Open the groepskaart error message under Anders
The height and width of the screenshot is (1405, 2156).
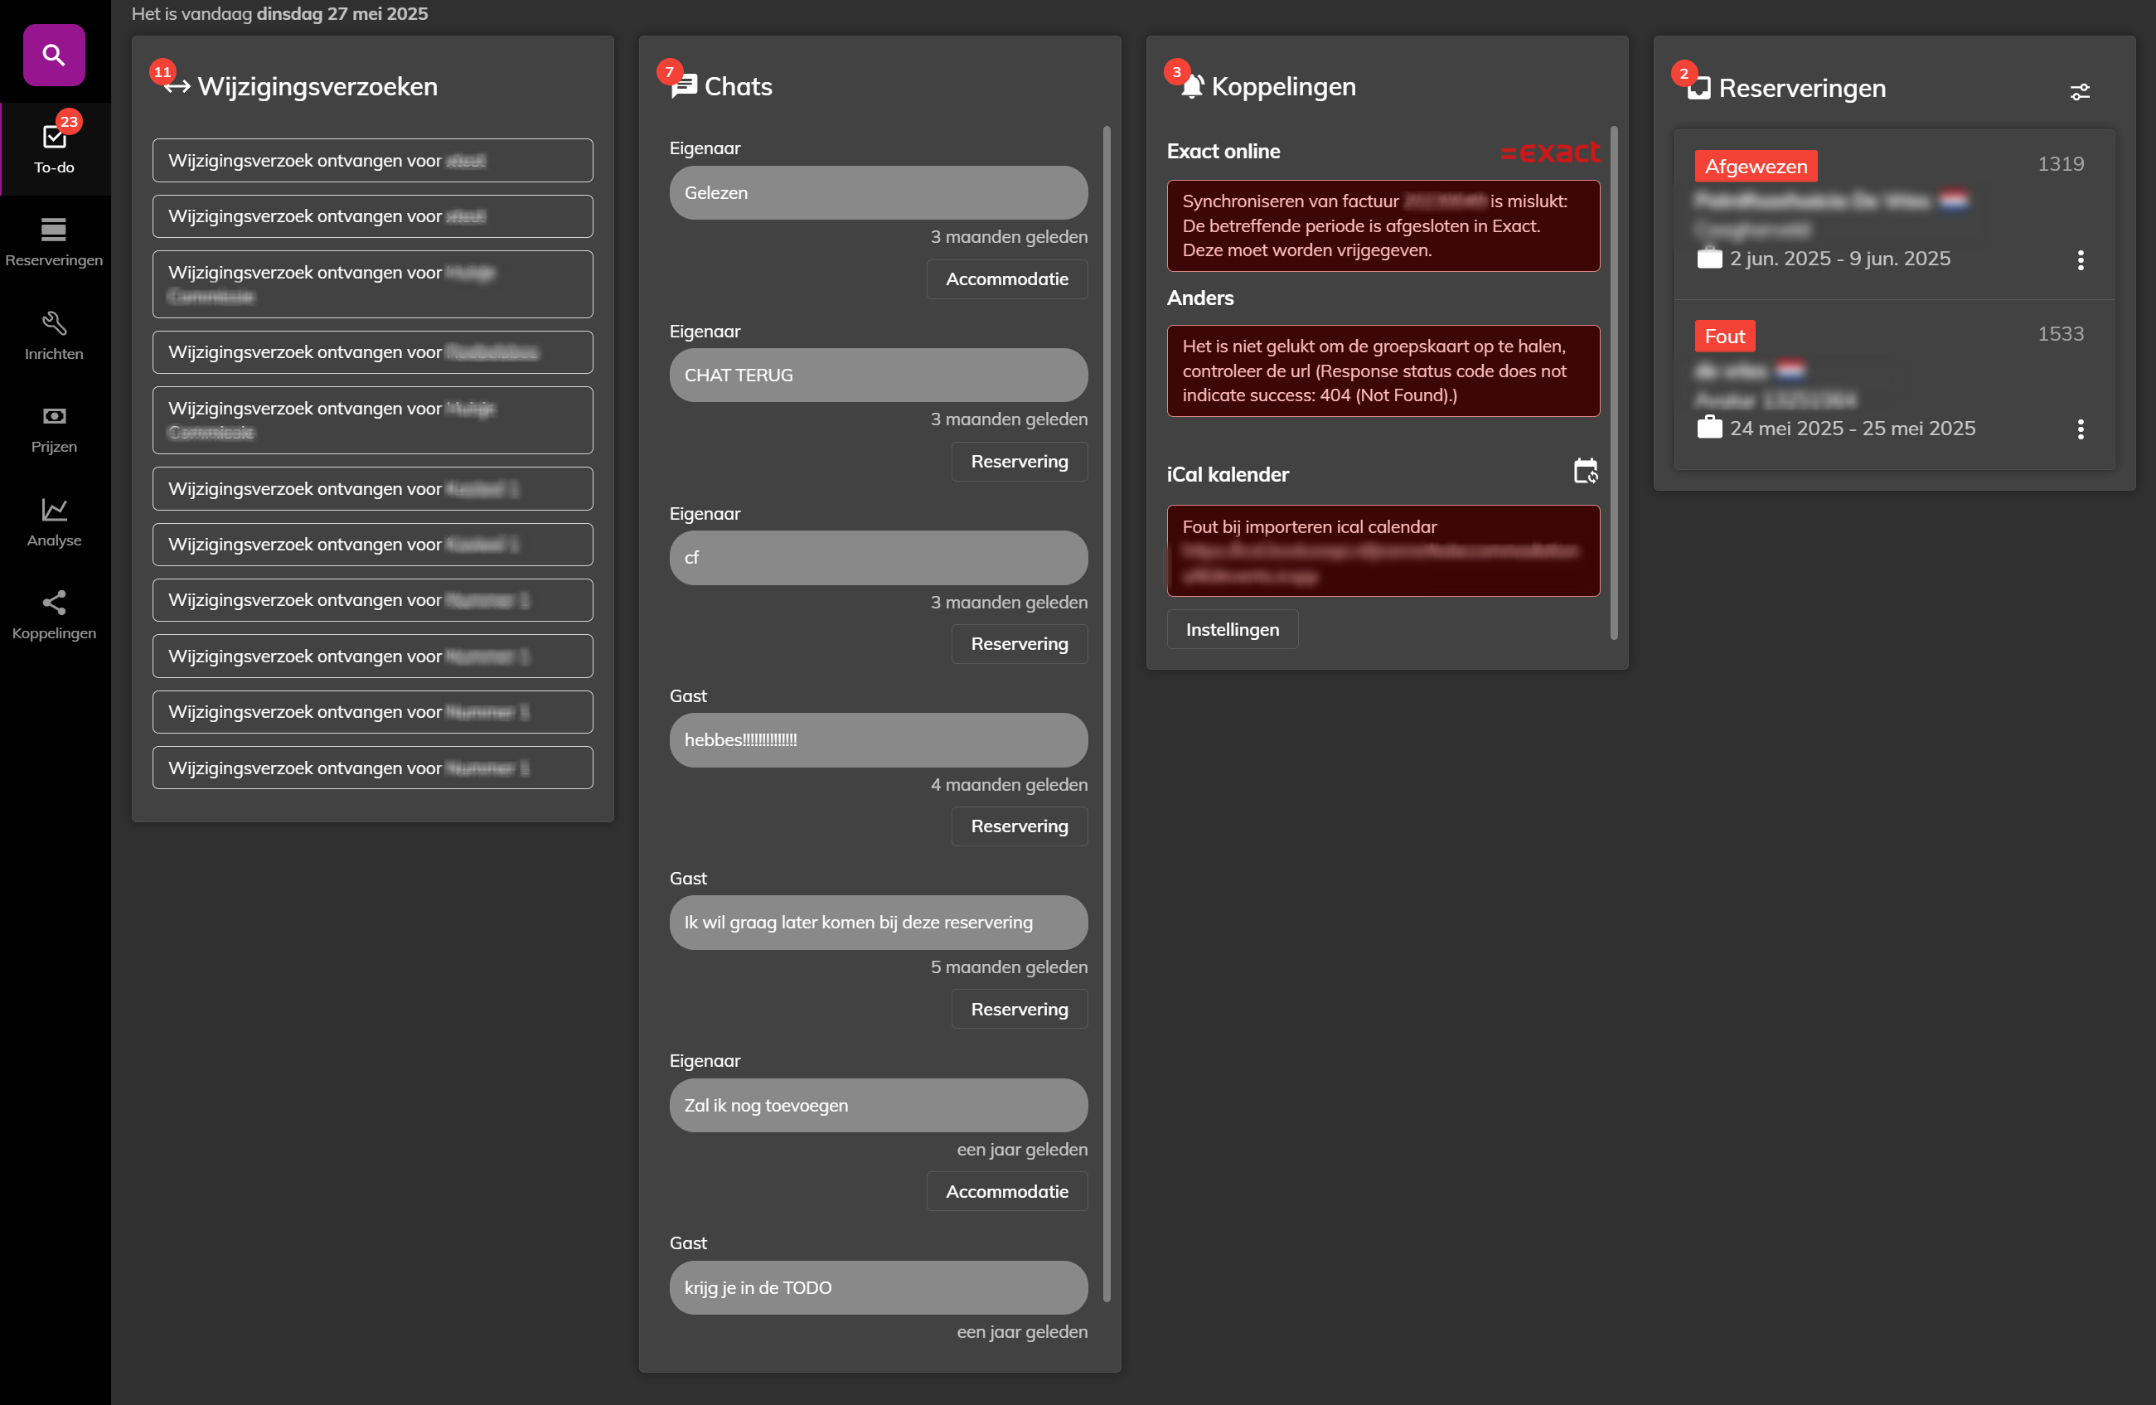click(1382, 371)
